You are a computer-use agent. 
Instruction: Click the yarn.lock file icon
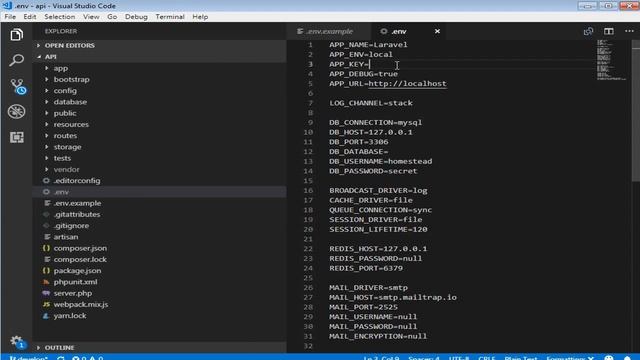point(46,316)
